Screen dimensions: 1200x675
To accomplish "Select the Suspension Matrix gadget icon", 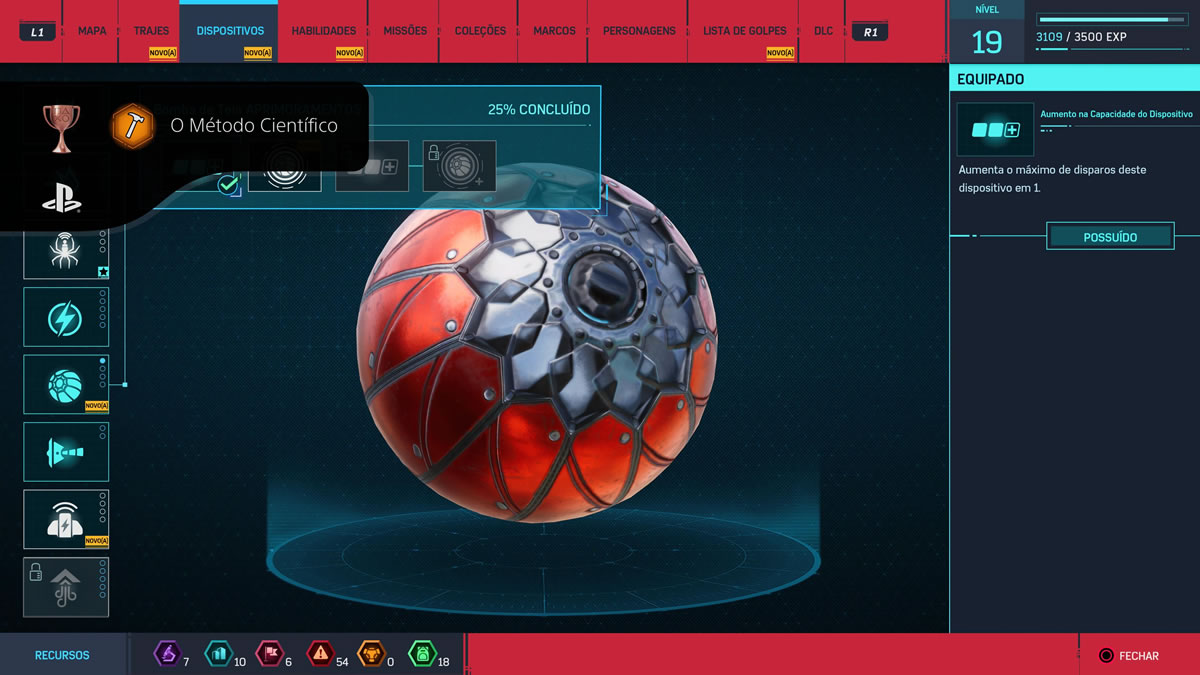I will [x=66, y=519].
